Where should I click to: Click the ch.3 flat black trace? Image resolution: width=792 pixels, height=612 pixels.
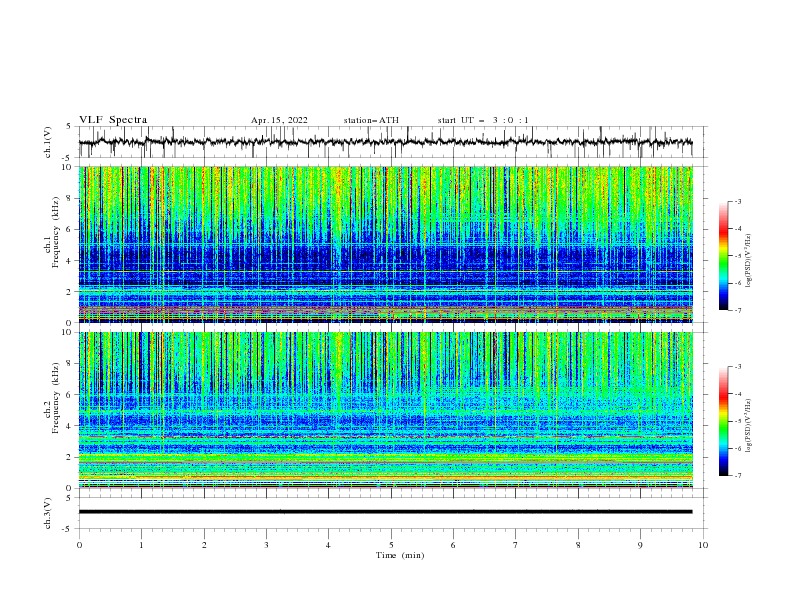(x=386, y=512)
